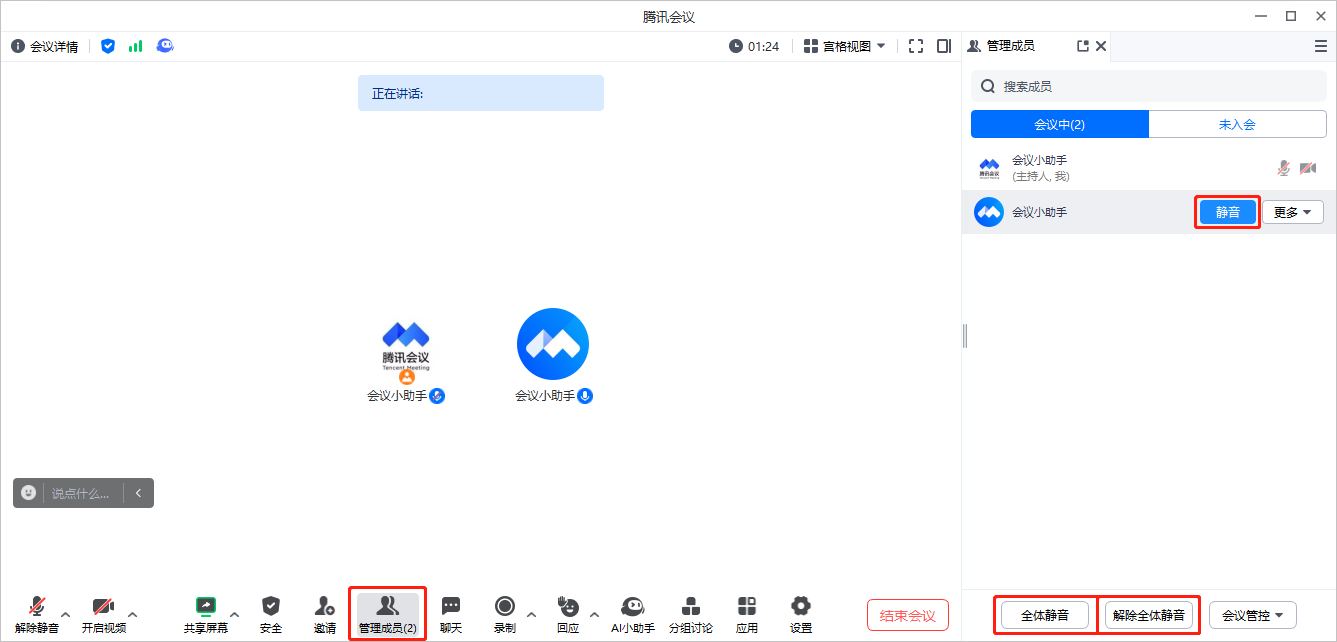Open Security (安全) settings

pyautogui.click(x=271, y=615)
